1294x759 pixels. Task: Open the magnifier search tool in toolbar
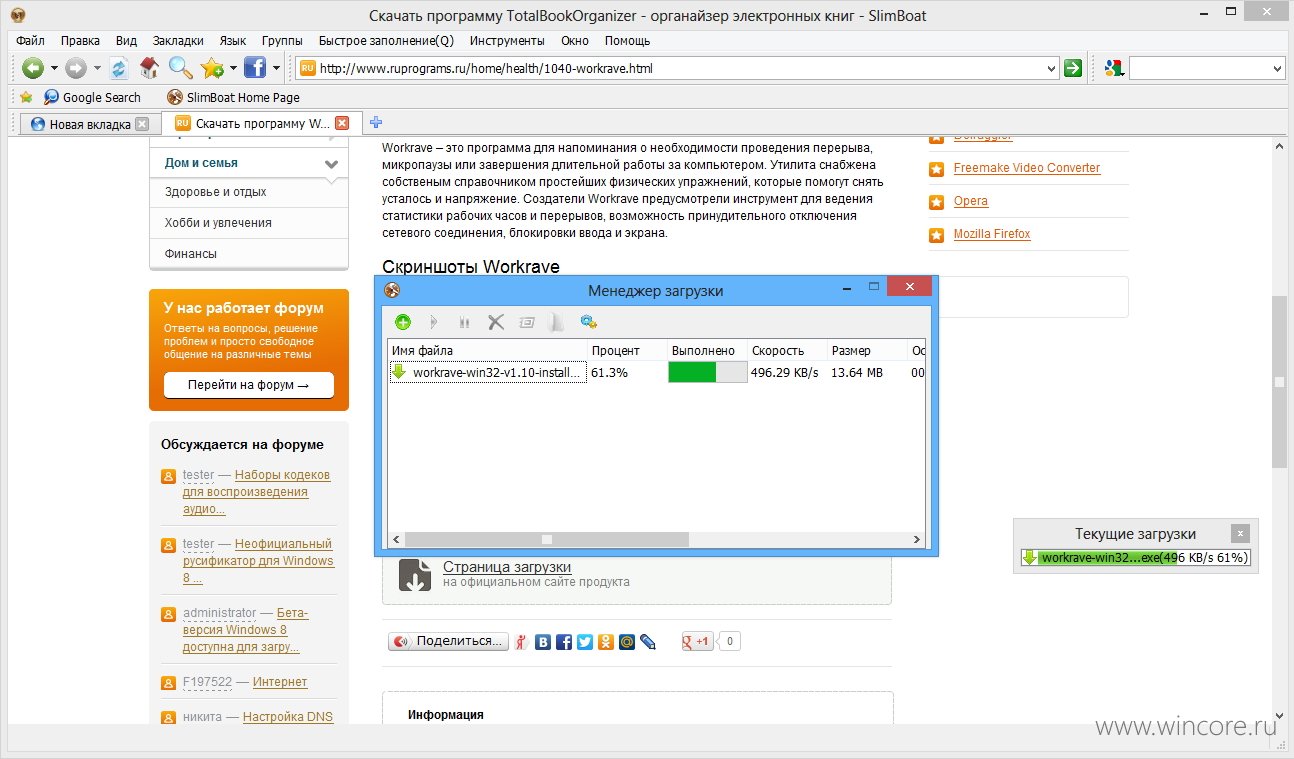180,68
